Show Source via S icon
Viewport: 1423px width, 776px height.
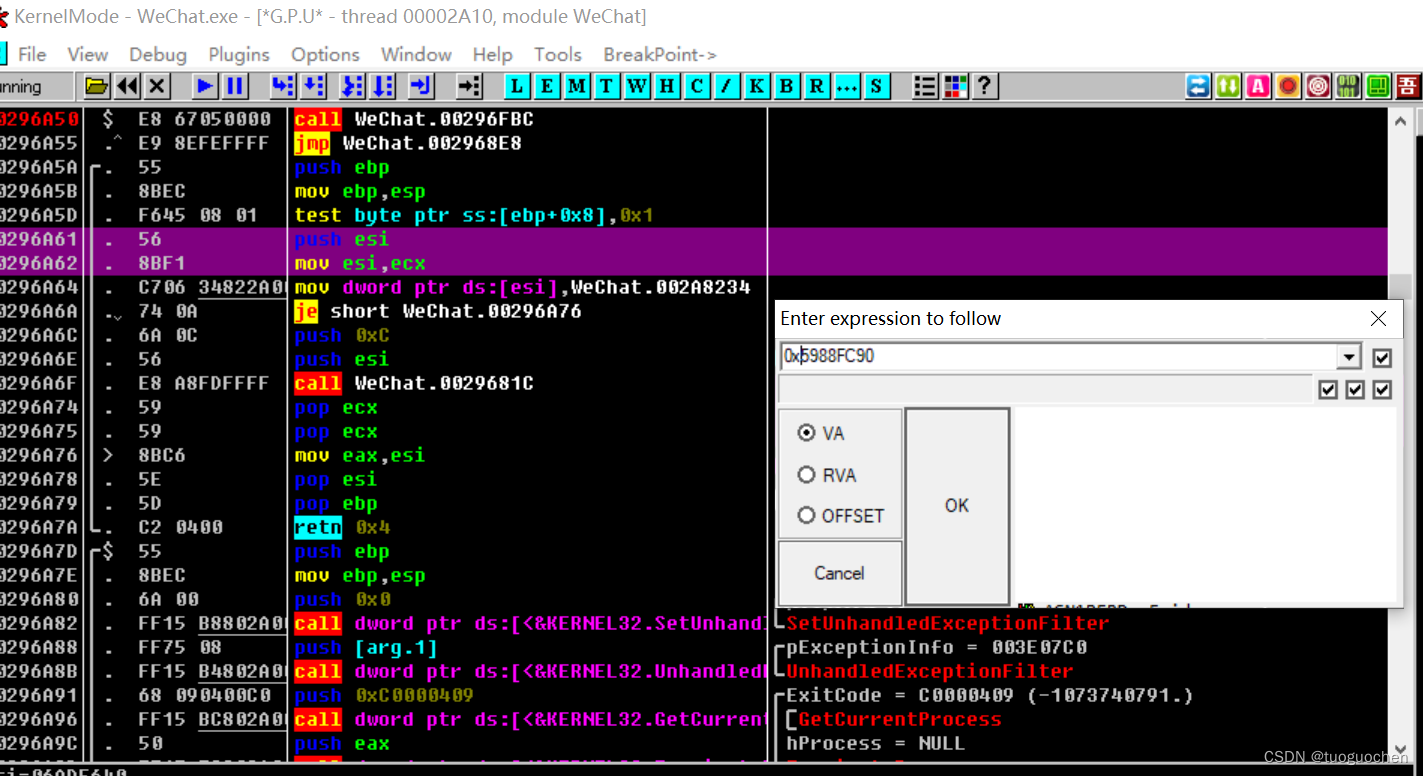click(x=877, y=86)
